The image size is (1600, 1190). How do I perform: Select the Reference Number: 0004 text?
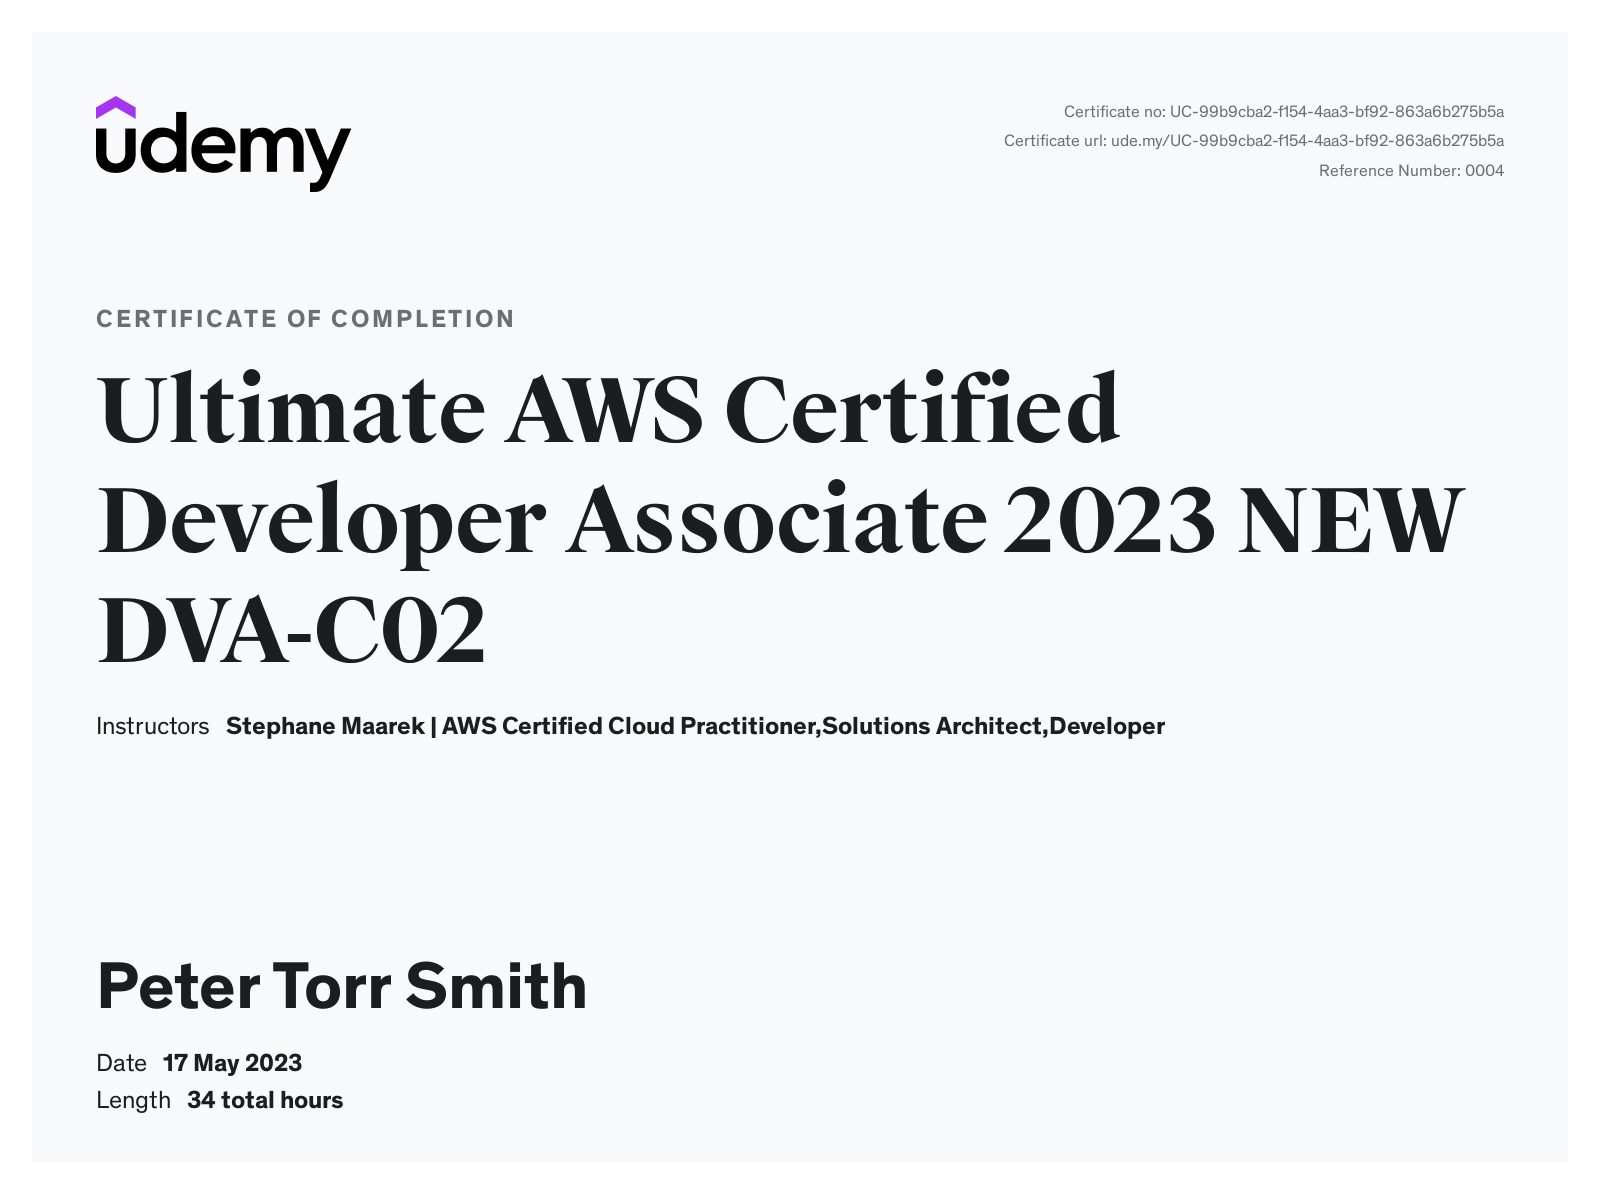pyautogui.click(x=1411, y=171)
